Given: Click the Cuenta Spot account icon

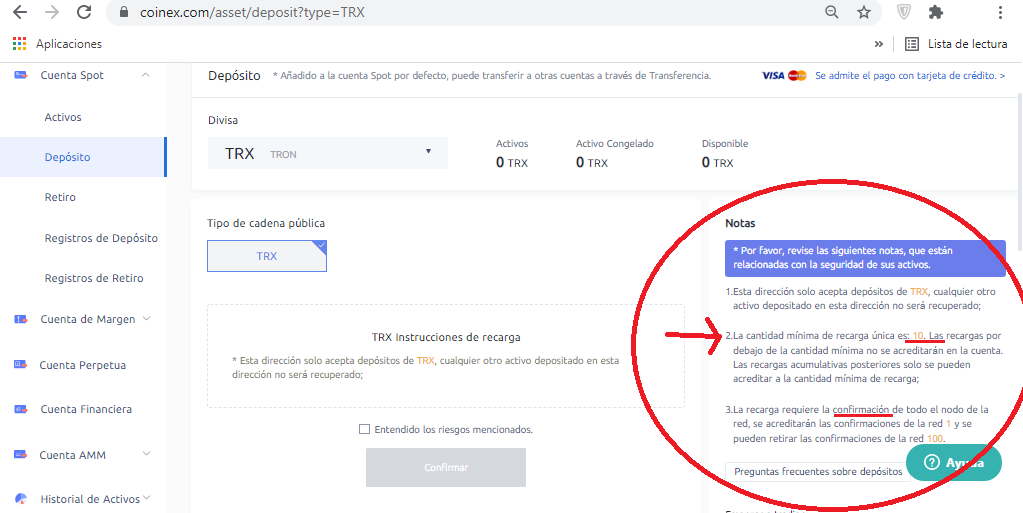Looking at the screenshot, I should [21, 75].
